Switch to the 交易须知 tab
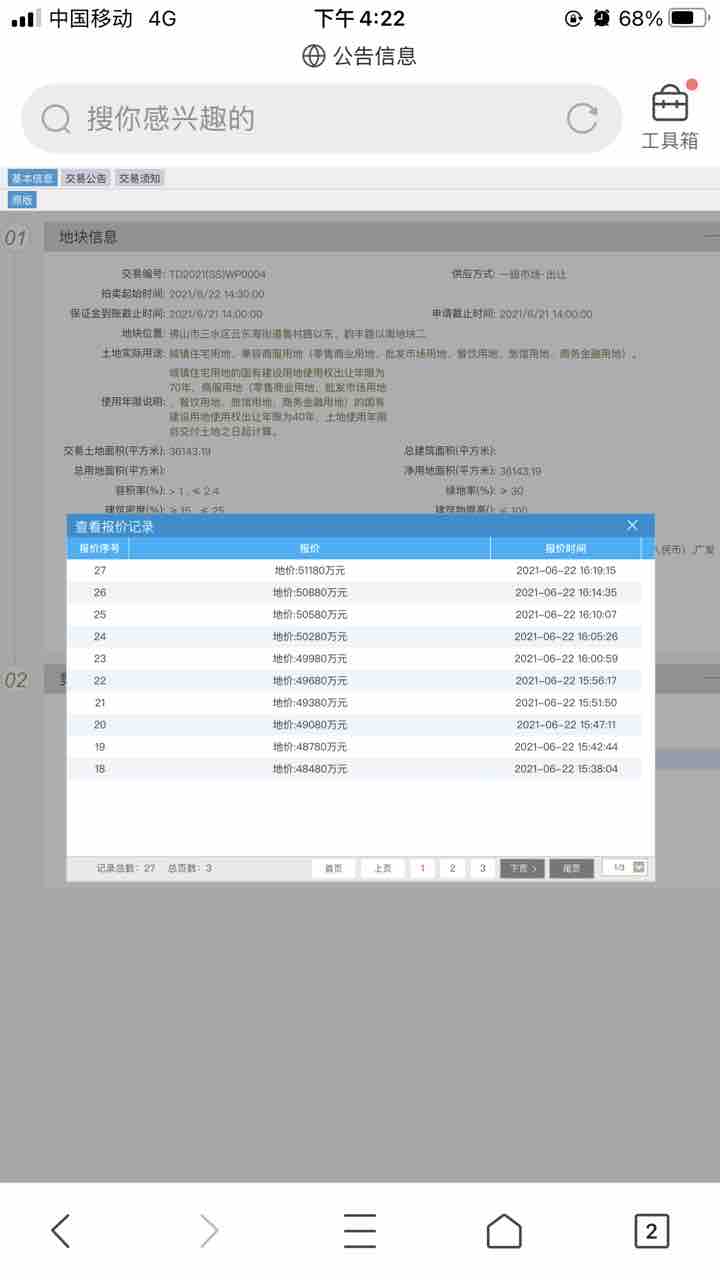Image resolution: width=720 pixels, height=1280 pixels. pyautogui.click(x=139, y=178)
